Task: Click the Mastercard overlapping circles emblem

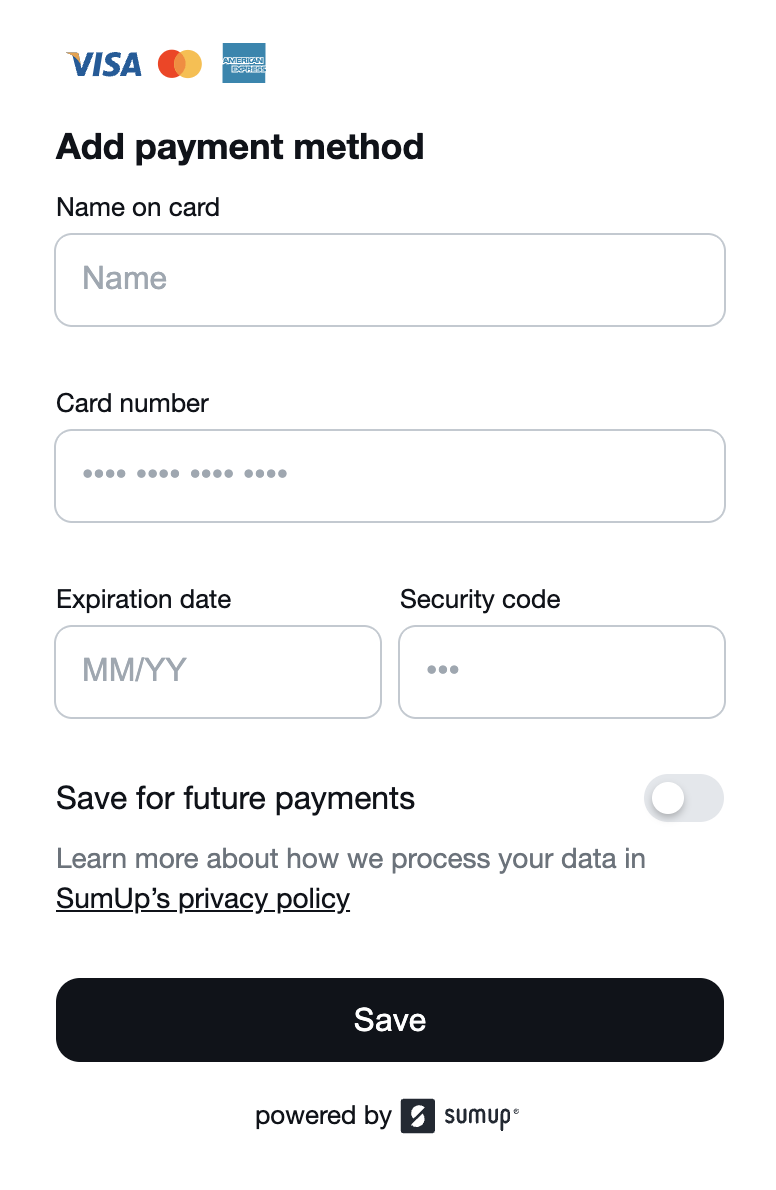Action: point(180,63)
